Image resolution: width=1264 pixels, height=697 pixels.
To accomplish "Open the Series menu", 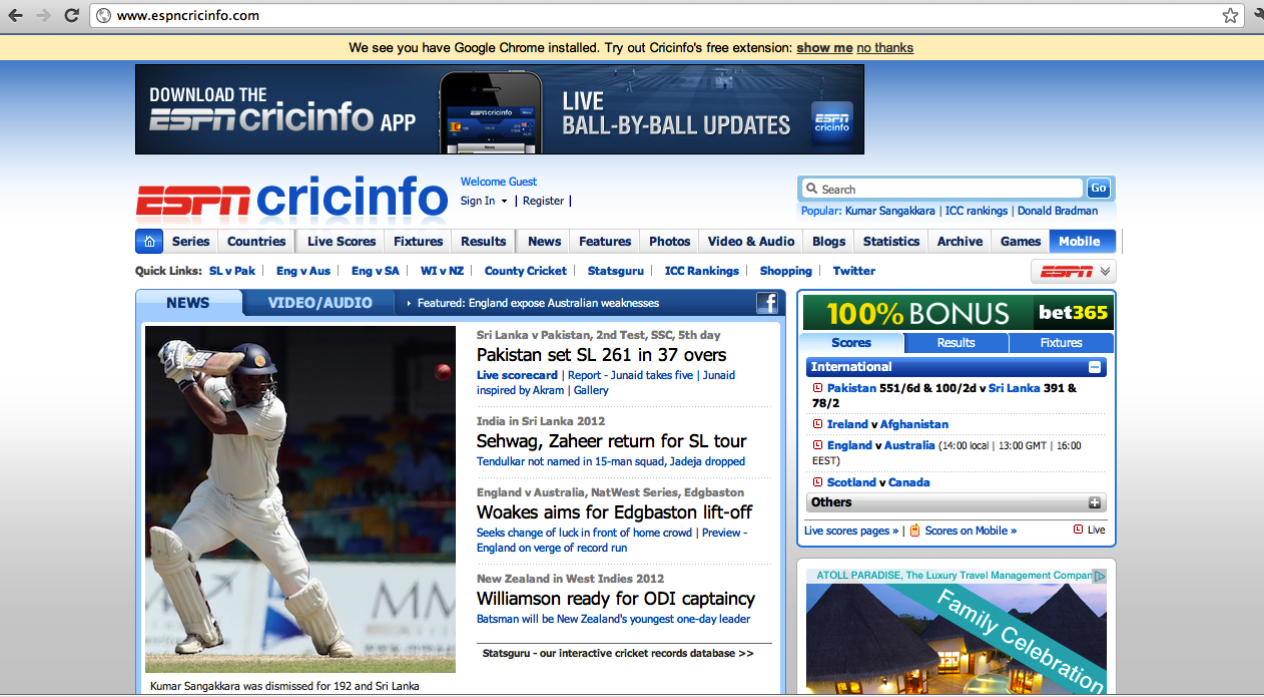I will click(191, 241).
